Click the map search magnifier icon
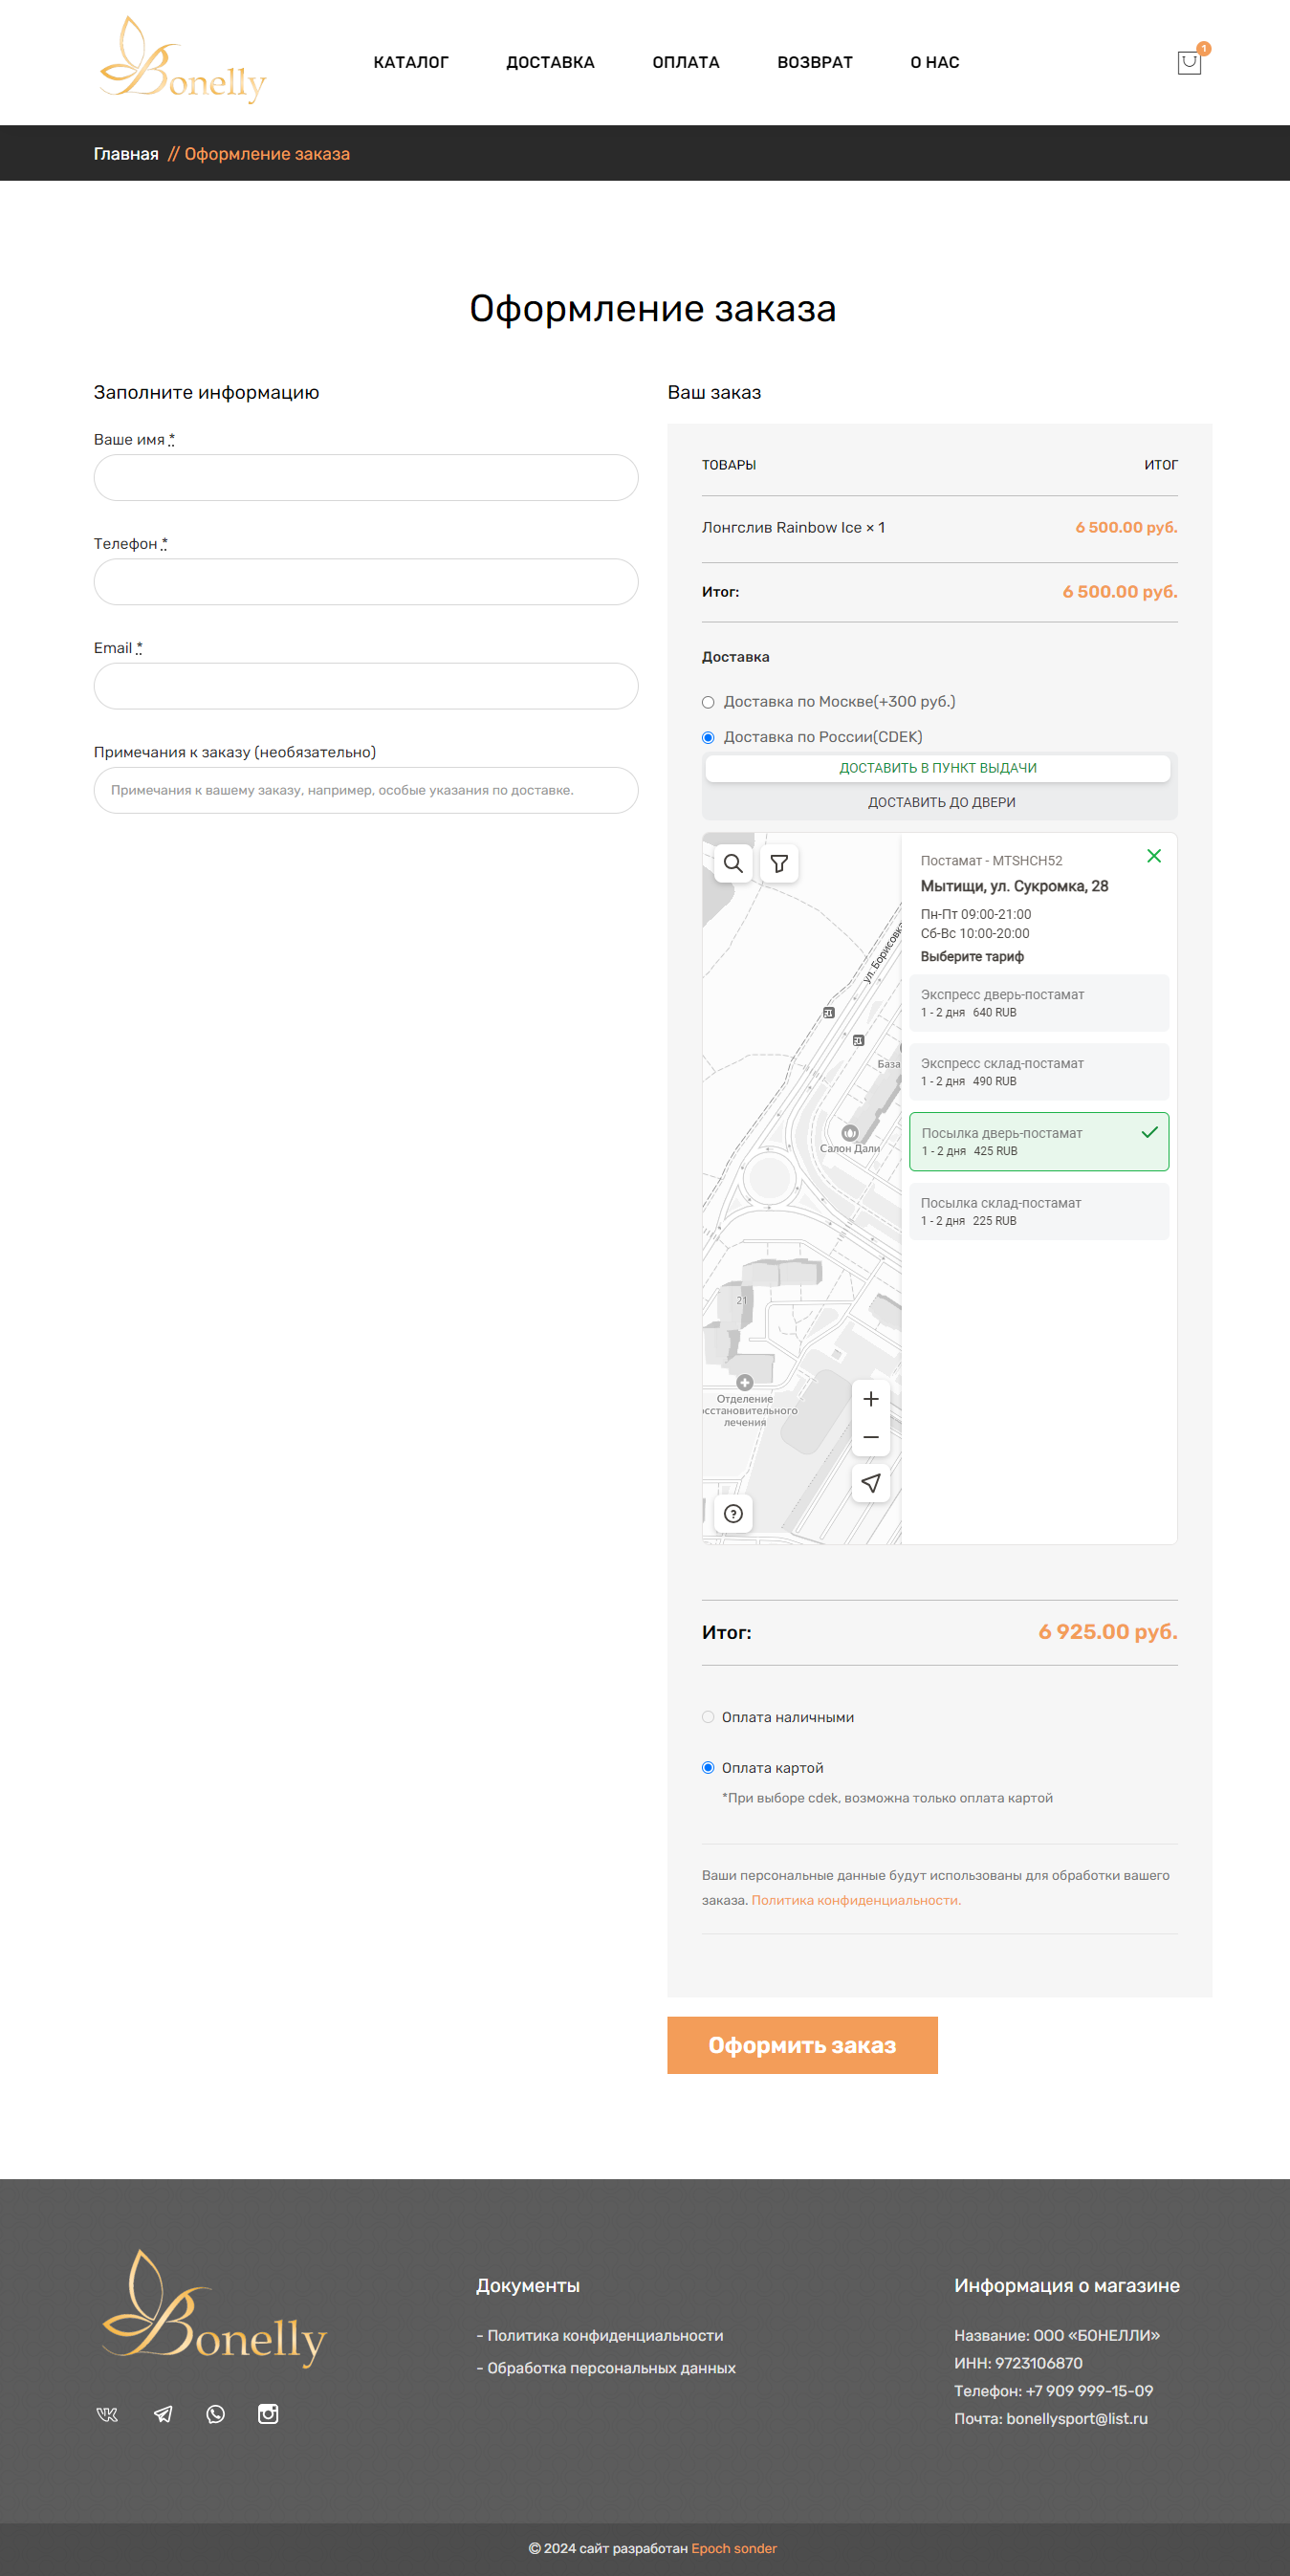 733,863
